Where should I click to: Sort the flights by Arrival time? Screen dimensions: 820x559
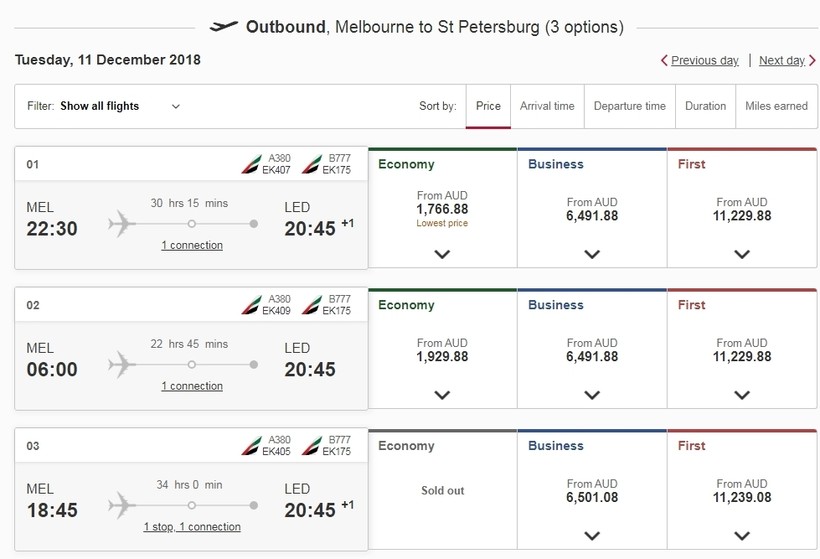pos(547,106)
